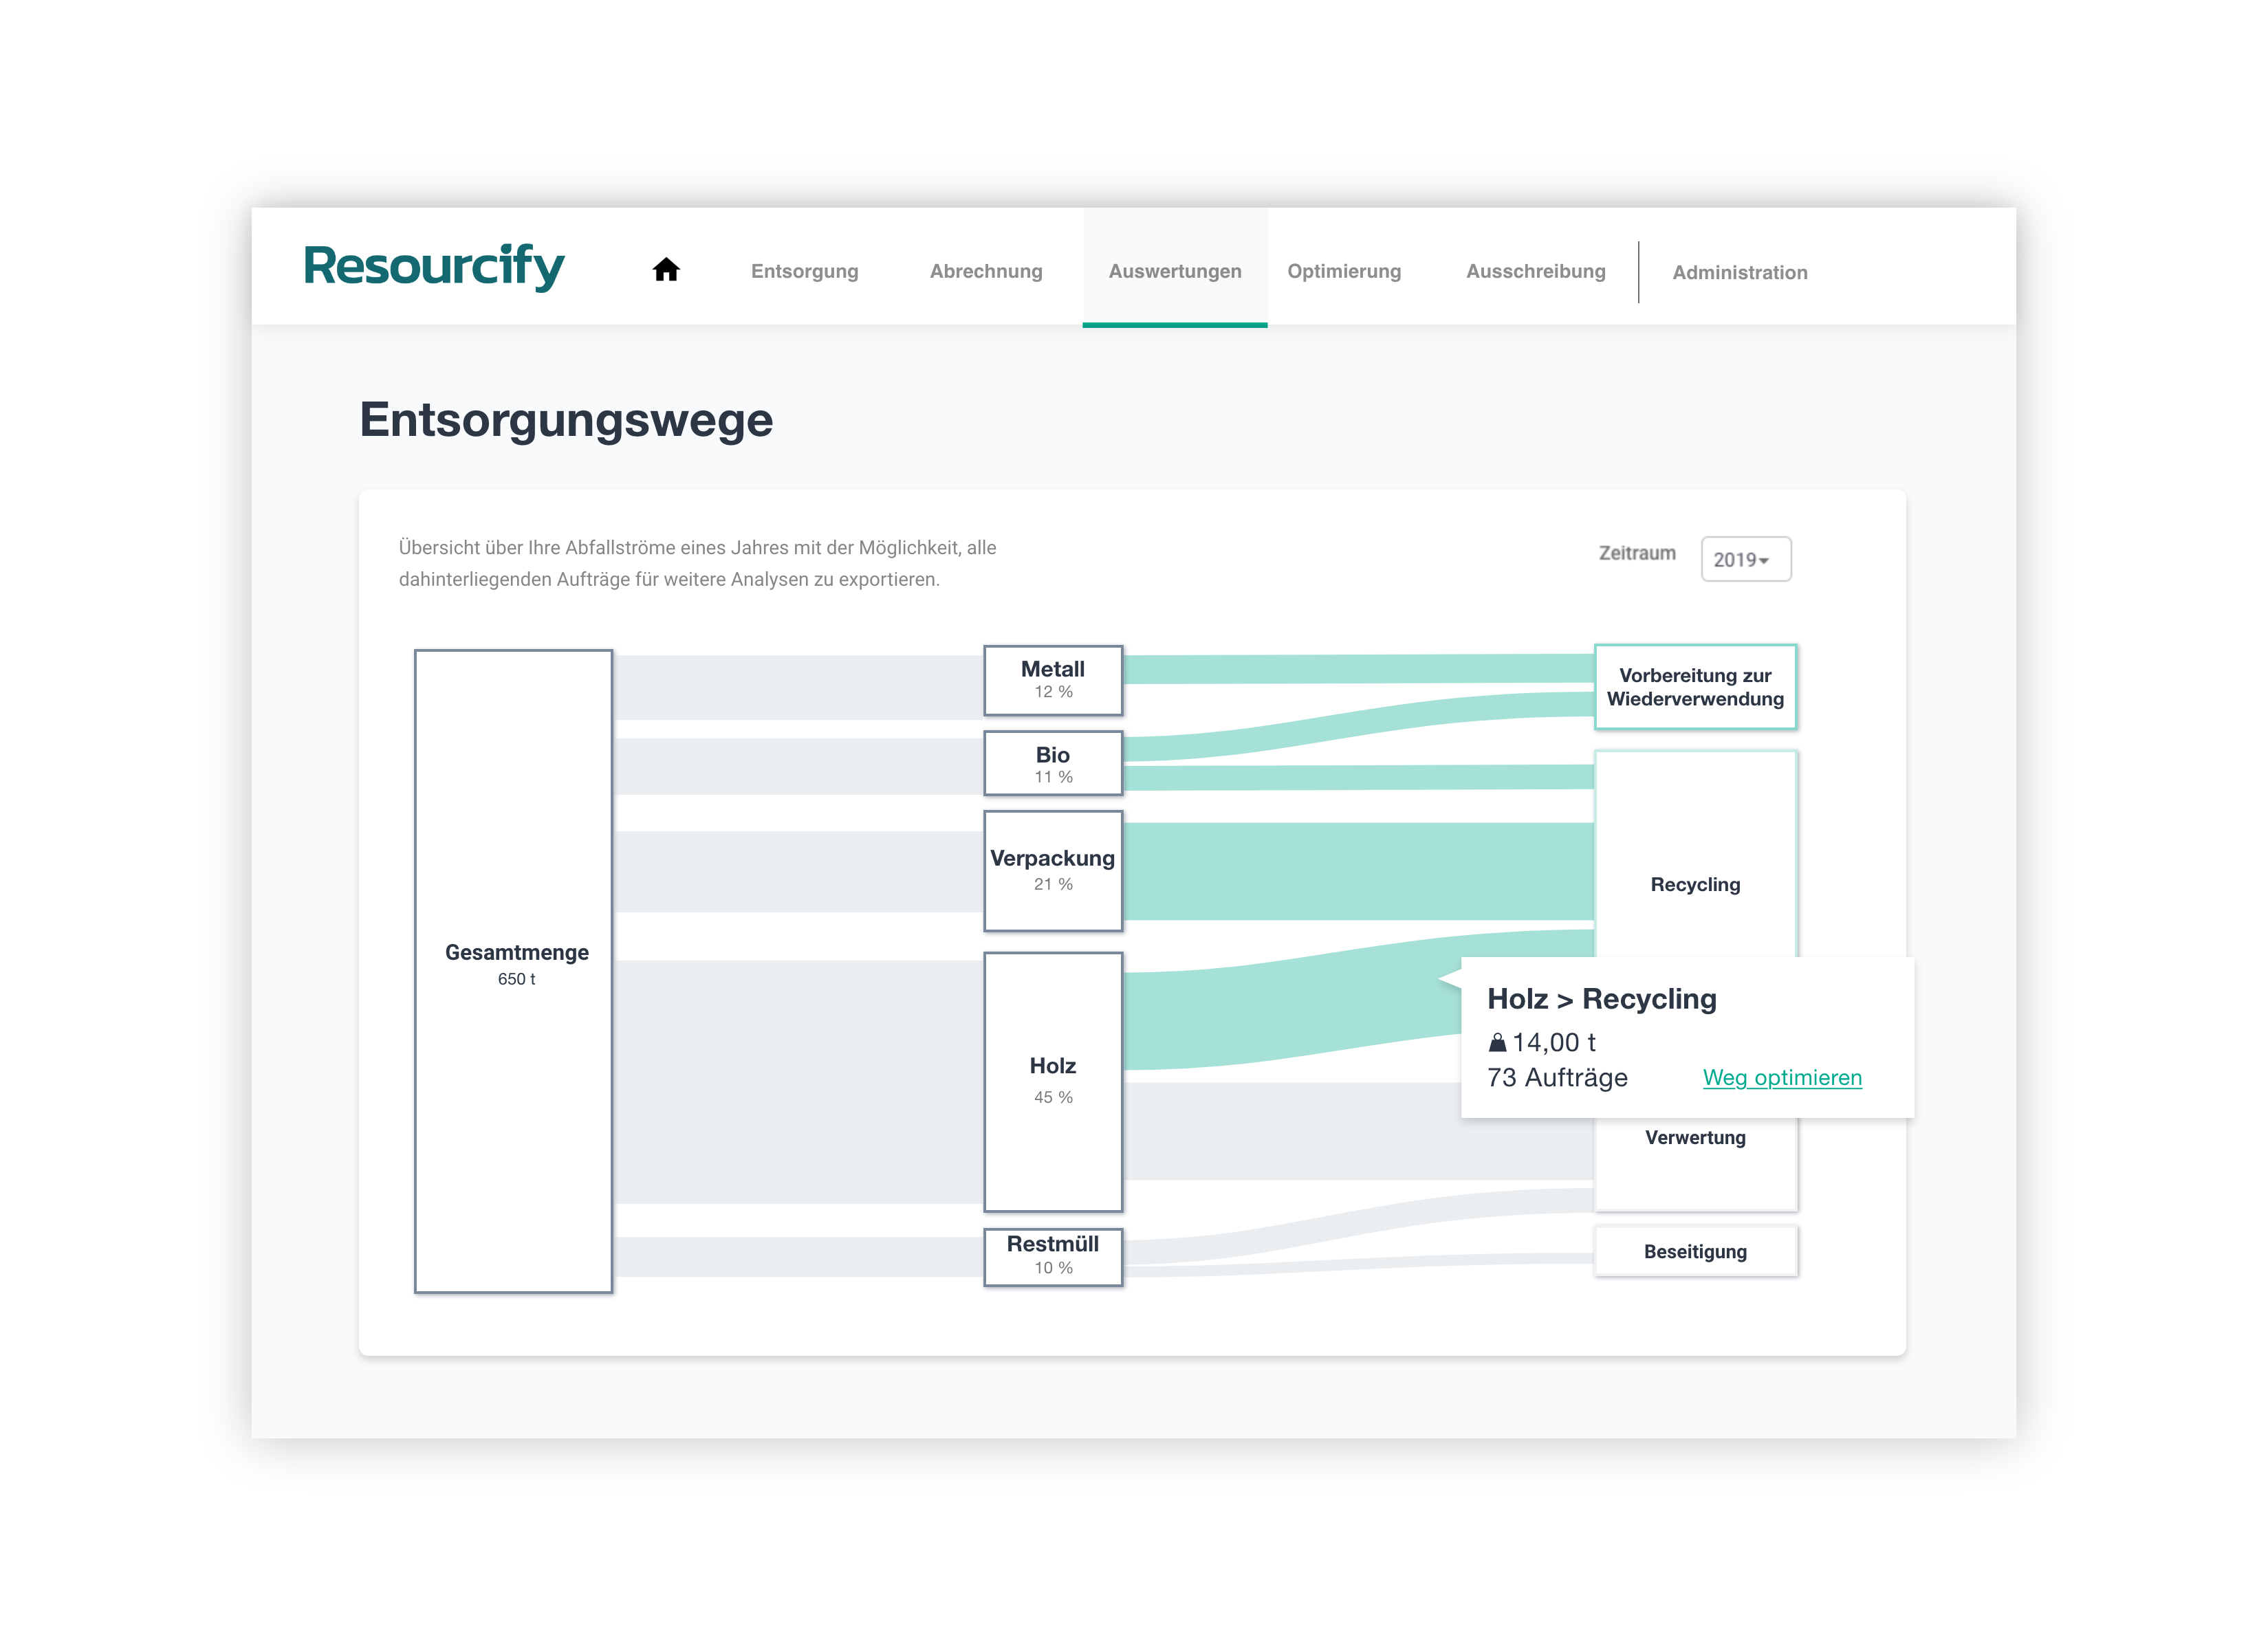Go to the Optimierung tab
The height and width of the screenshot is (1646, 2268).
(1344, 271)
